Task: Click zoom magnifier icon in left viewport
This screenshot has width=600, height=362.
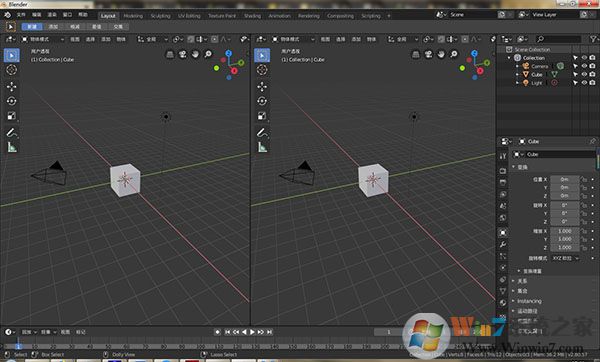Action: pyautogui.click(x=208, y=54)
